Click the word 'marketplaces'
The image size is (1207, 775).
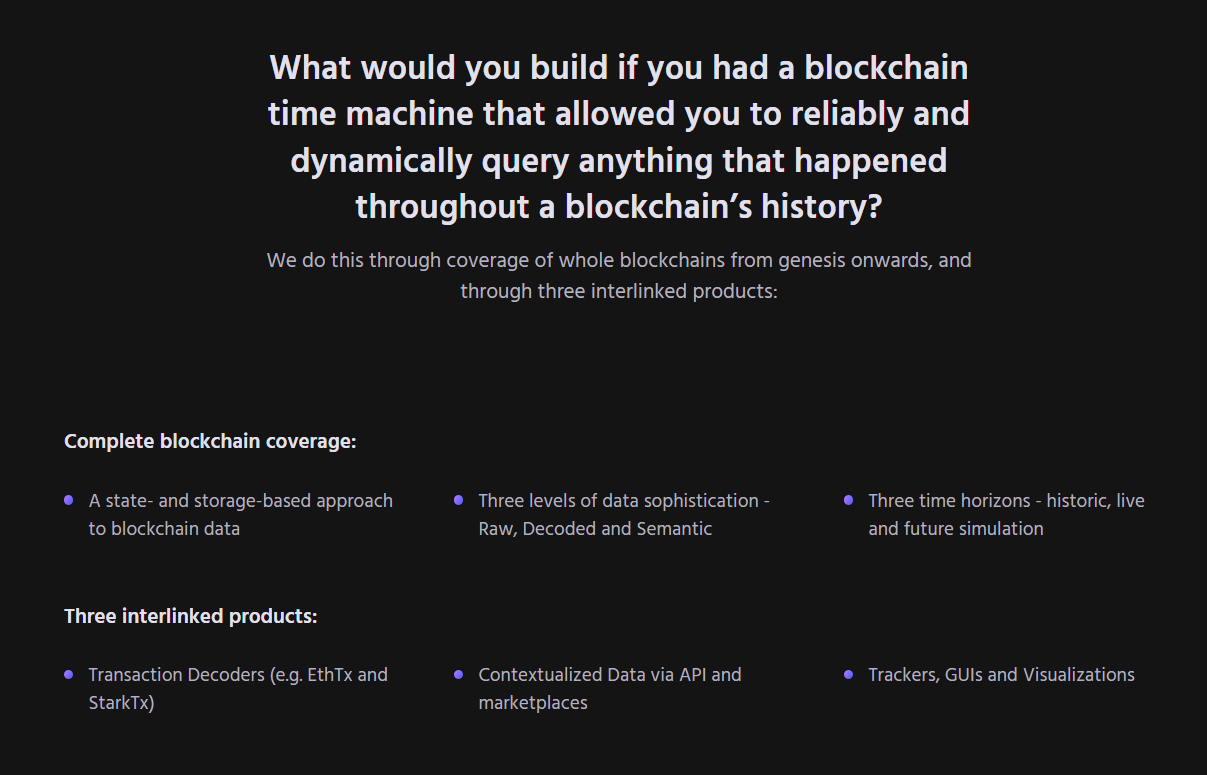tap(532, 703)
